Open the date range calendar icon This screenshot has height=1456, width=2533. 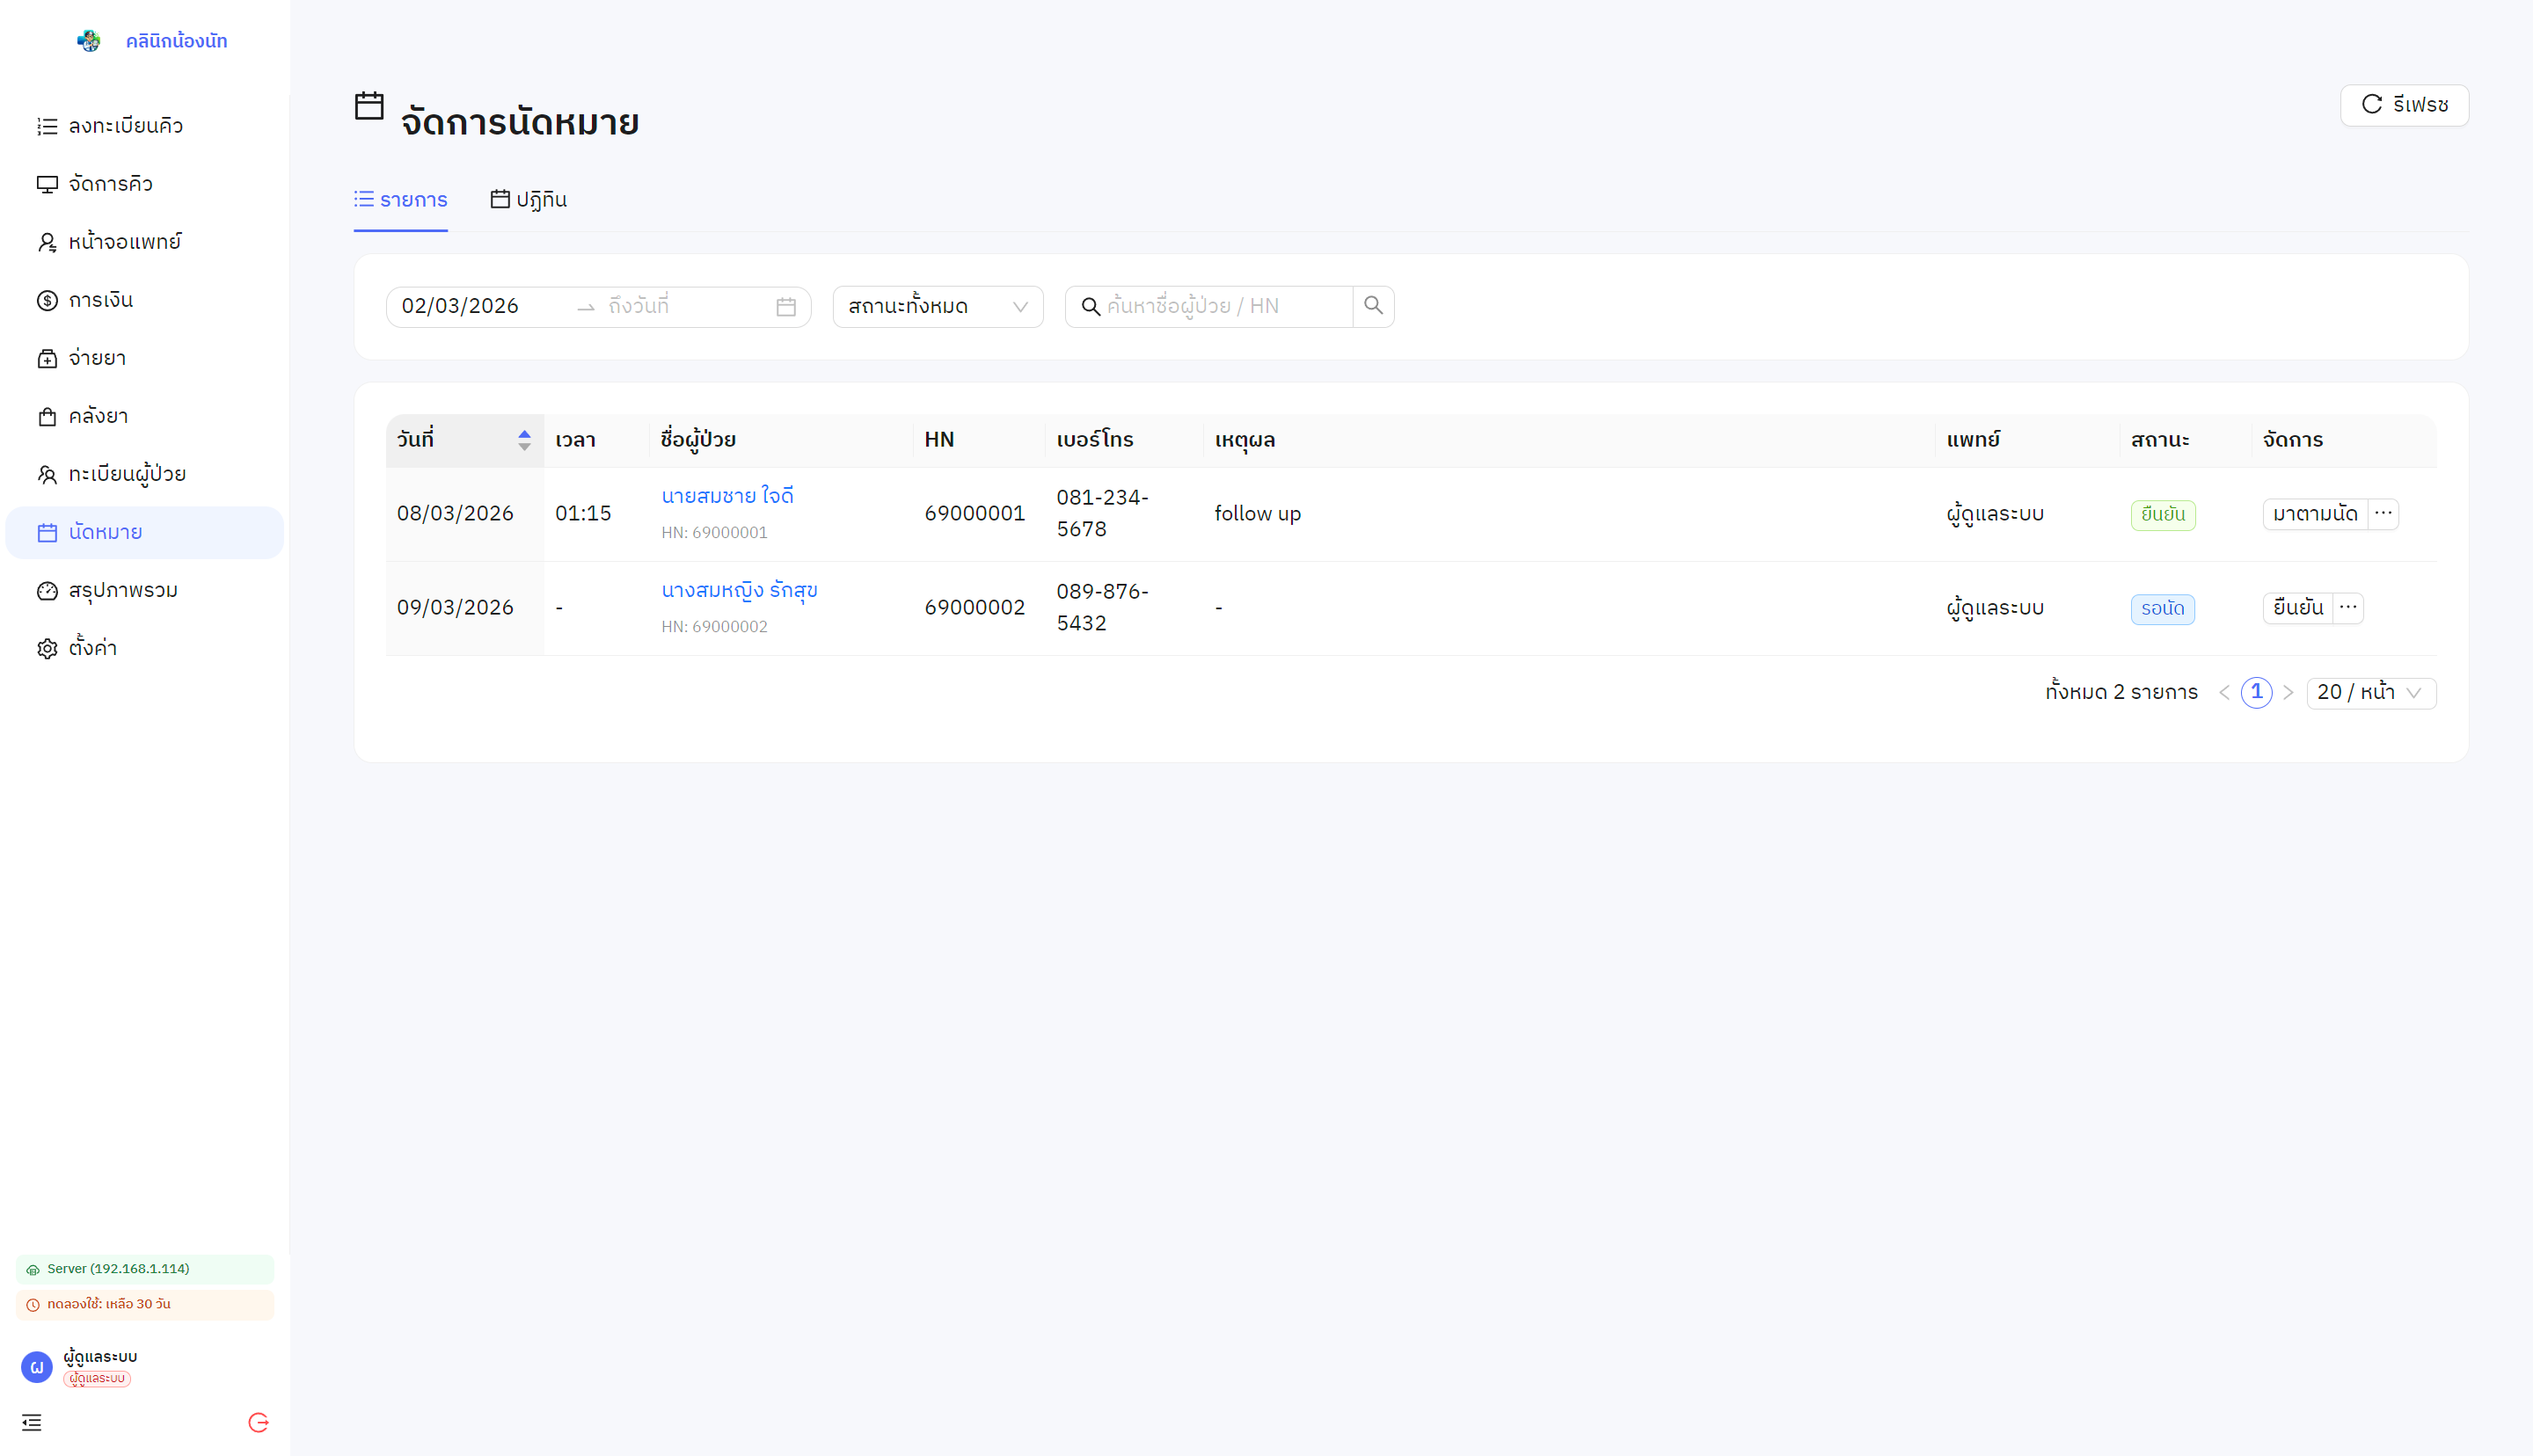[x=786, y=307]
